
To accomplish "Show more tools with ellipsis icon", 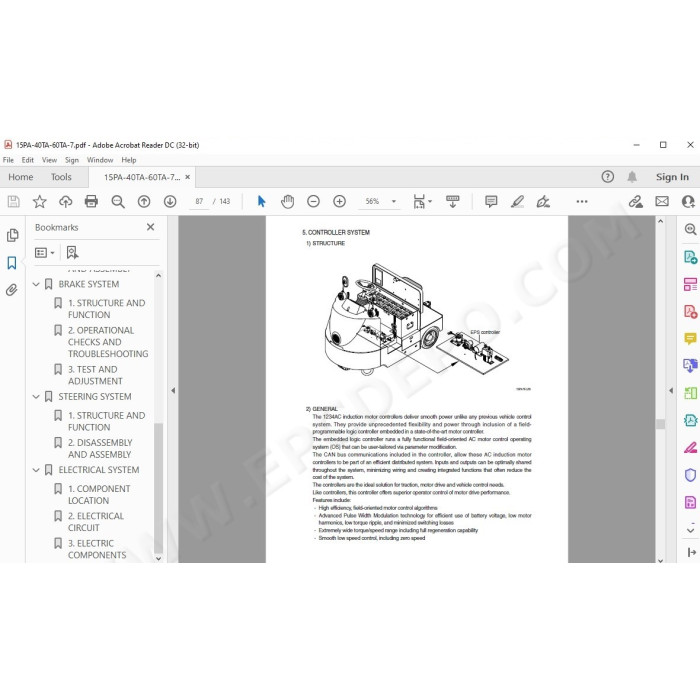I will tap(582, 202).
